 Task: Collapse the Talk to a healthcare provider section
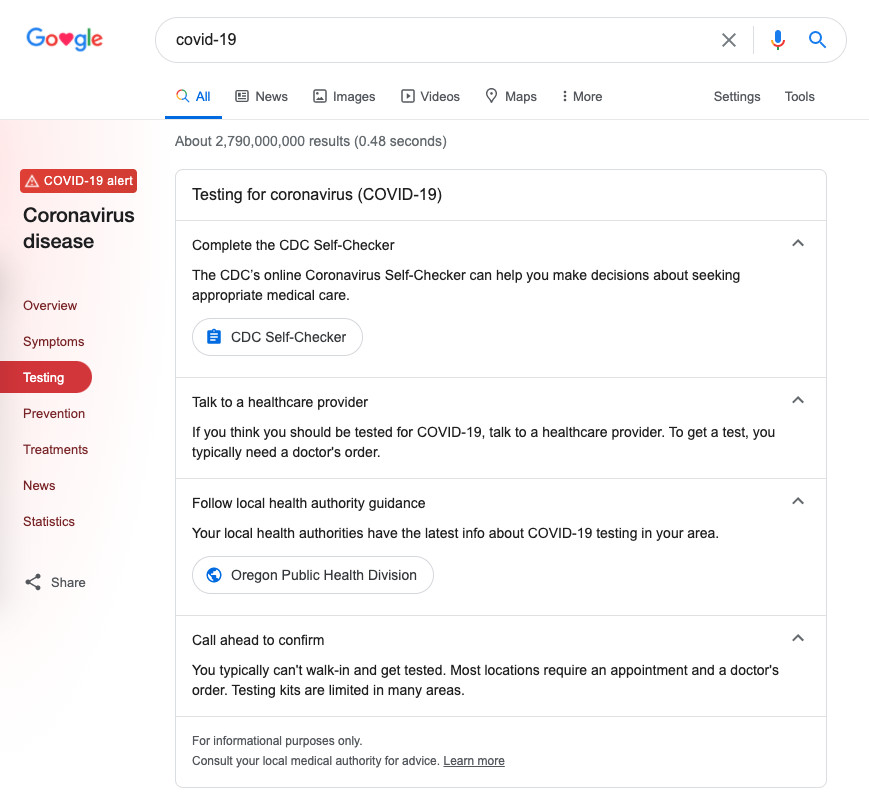coord(797,400)
